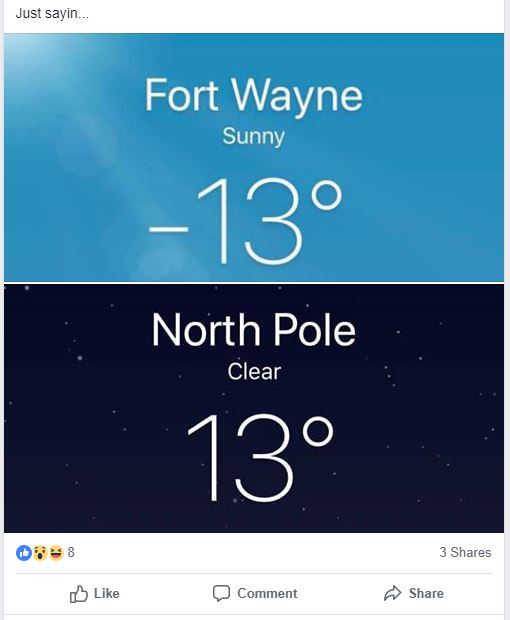Screen dimensions: 510x620
Task: Click the Sunny condition label
Action: click(253, 137)
